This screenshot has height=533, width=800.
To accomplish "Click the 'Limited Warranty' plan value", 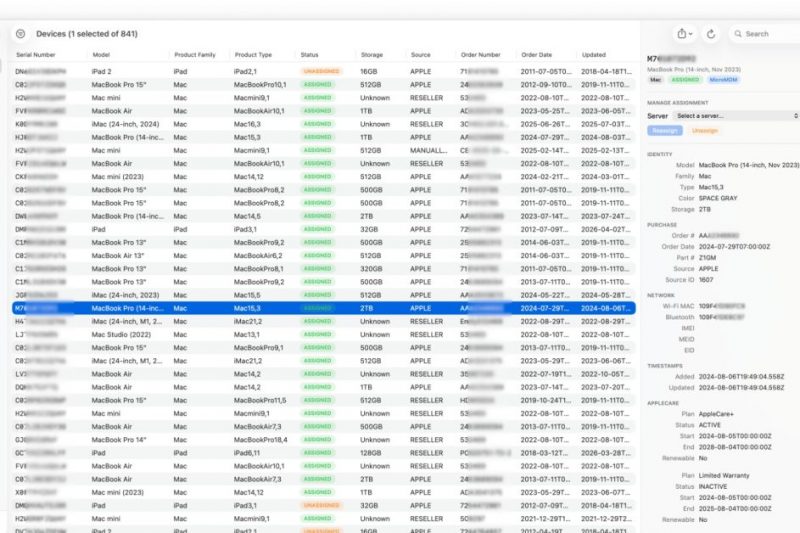I will coord(724,475).
